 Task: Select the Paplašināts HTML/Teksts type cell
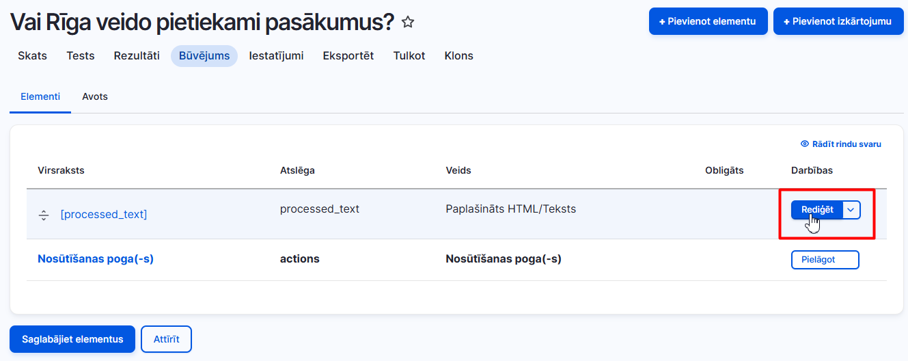coord(511,209)
